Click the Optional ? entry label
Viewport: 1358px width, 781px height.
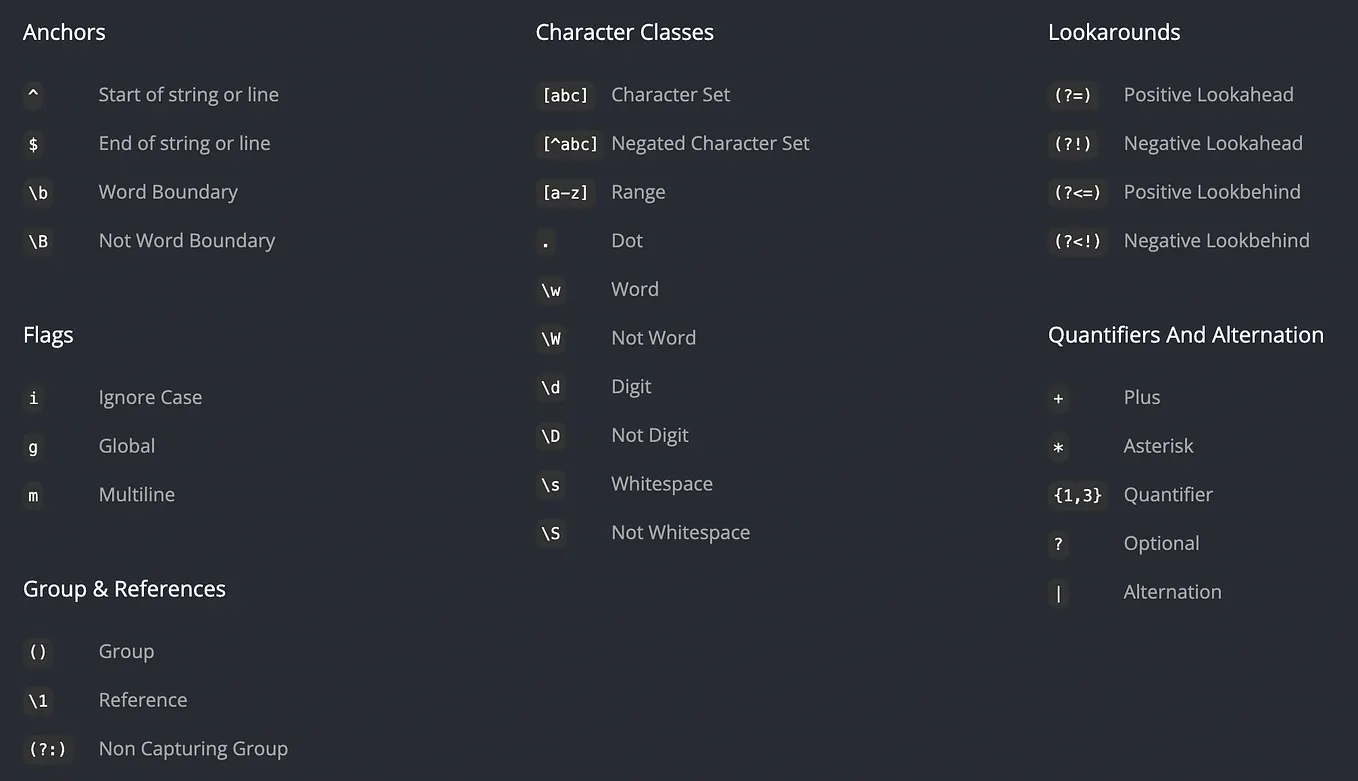[1161, 544]
